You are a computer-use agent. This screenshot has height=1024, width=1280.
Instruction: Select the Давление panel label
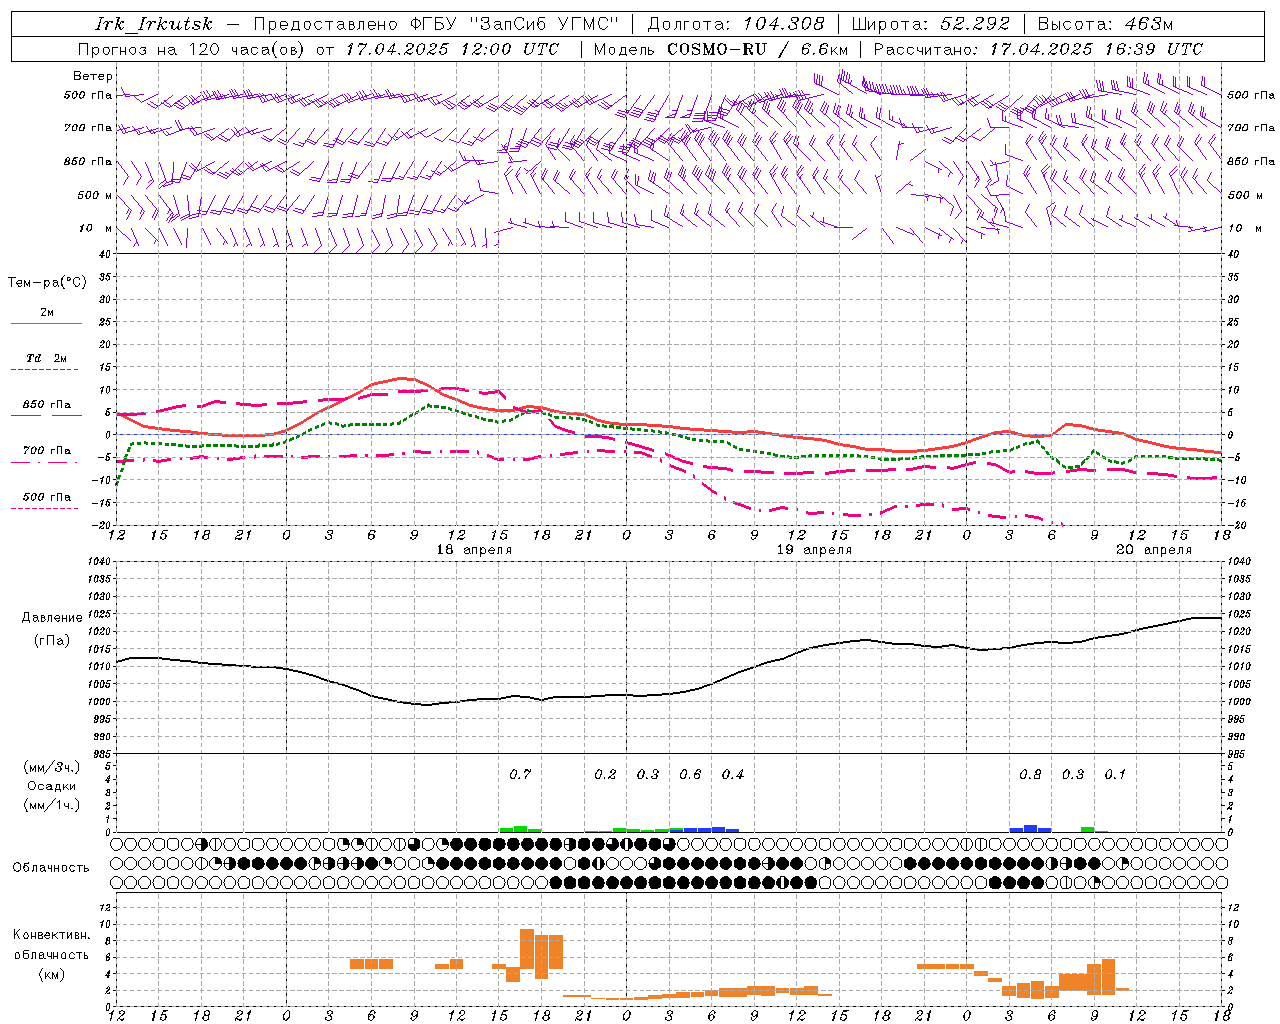click(51, 618)
